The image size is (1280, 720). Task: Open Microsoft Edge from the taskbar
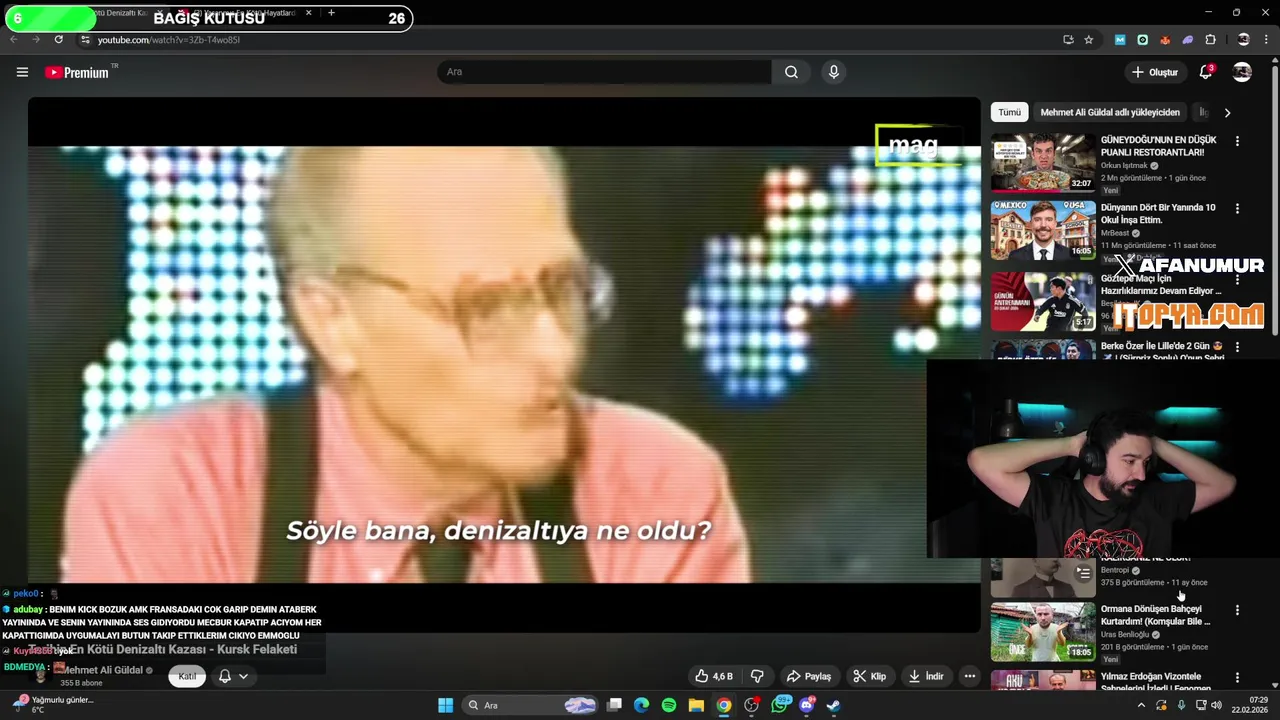coord(641,705)
